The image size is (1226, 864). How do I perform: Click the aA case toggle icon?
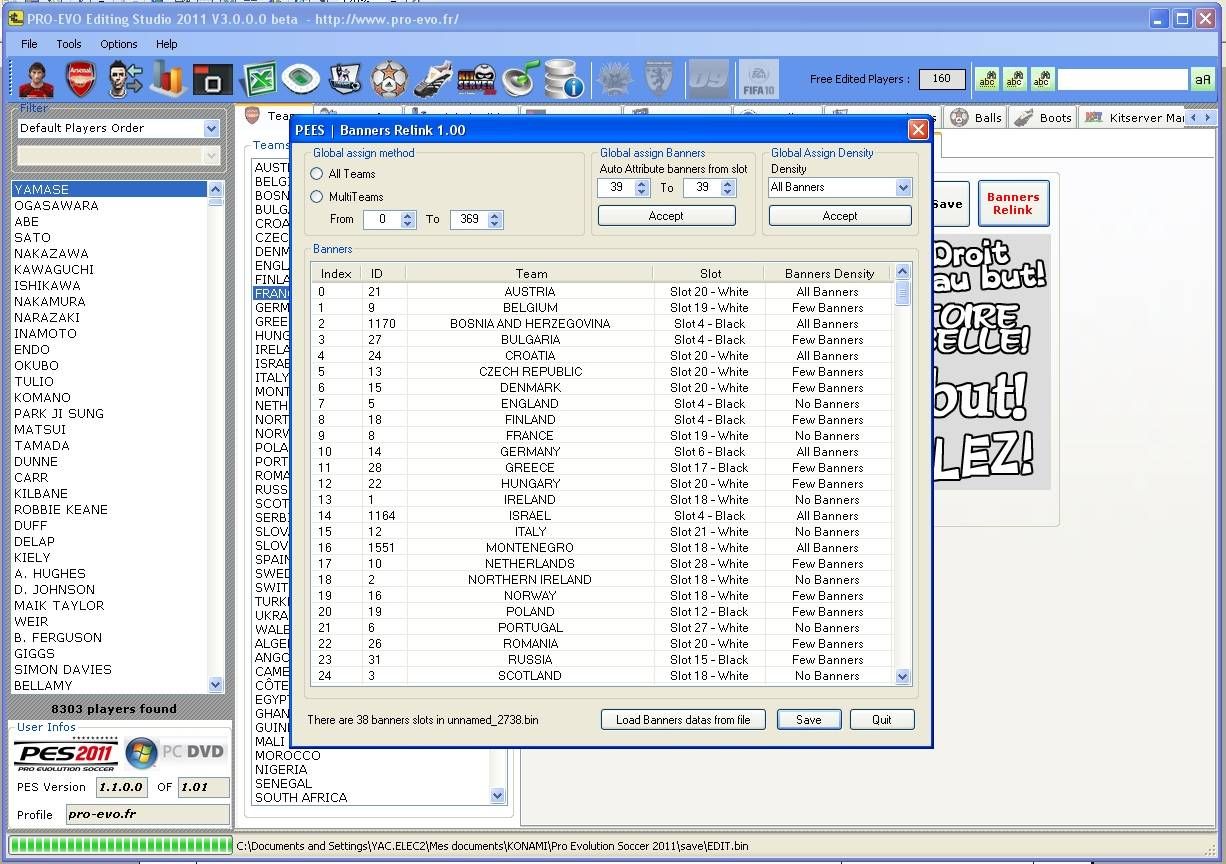tap(1202, 80)
